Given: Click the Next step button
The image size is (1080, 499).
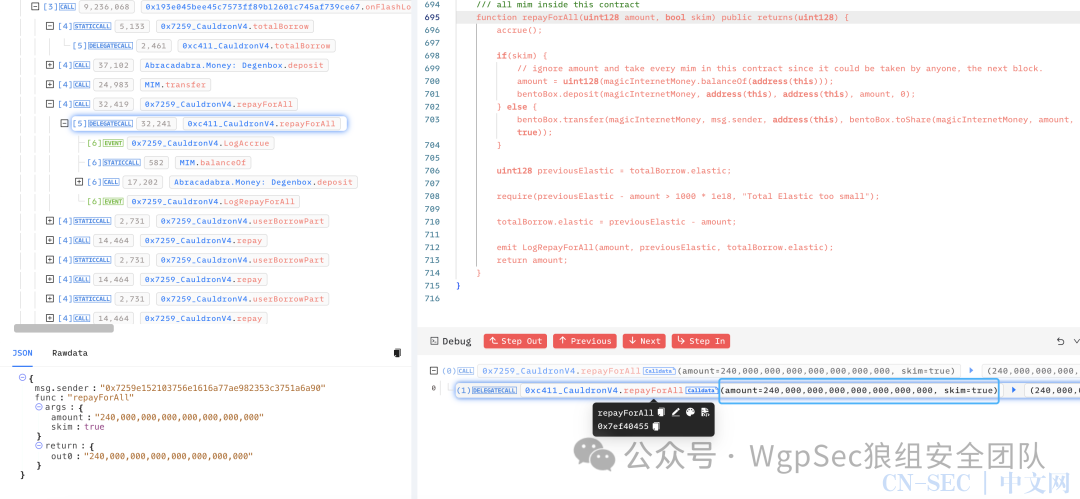Looking at the screenshot, I should point(644,341).
